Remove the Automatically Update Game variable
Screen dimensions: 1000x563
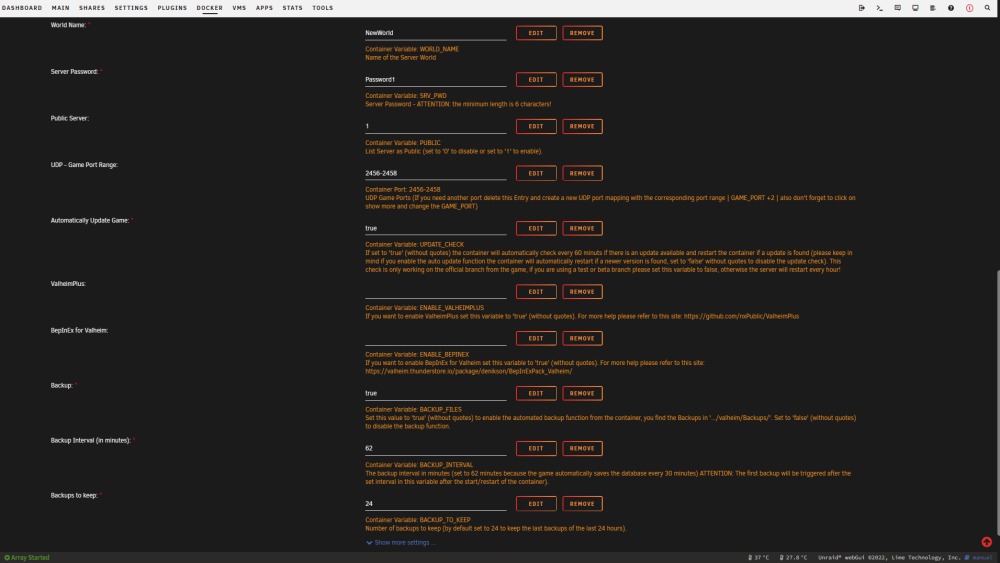tap(582, 228)
